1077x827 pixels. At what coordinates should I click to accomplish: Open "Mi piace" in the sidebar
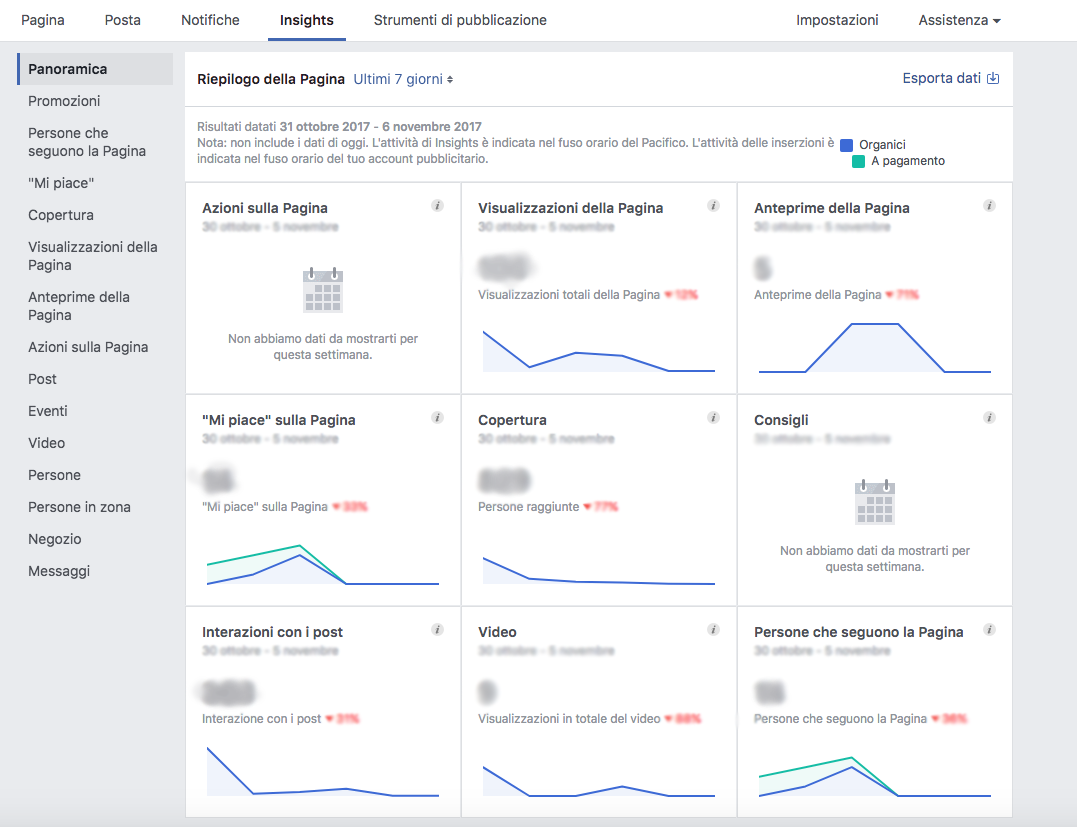(61, 183)
